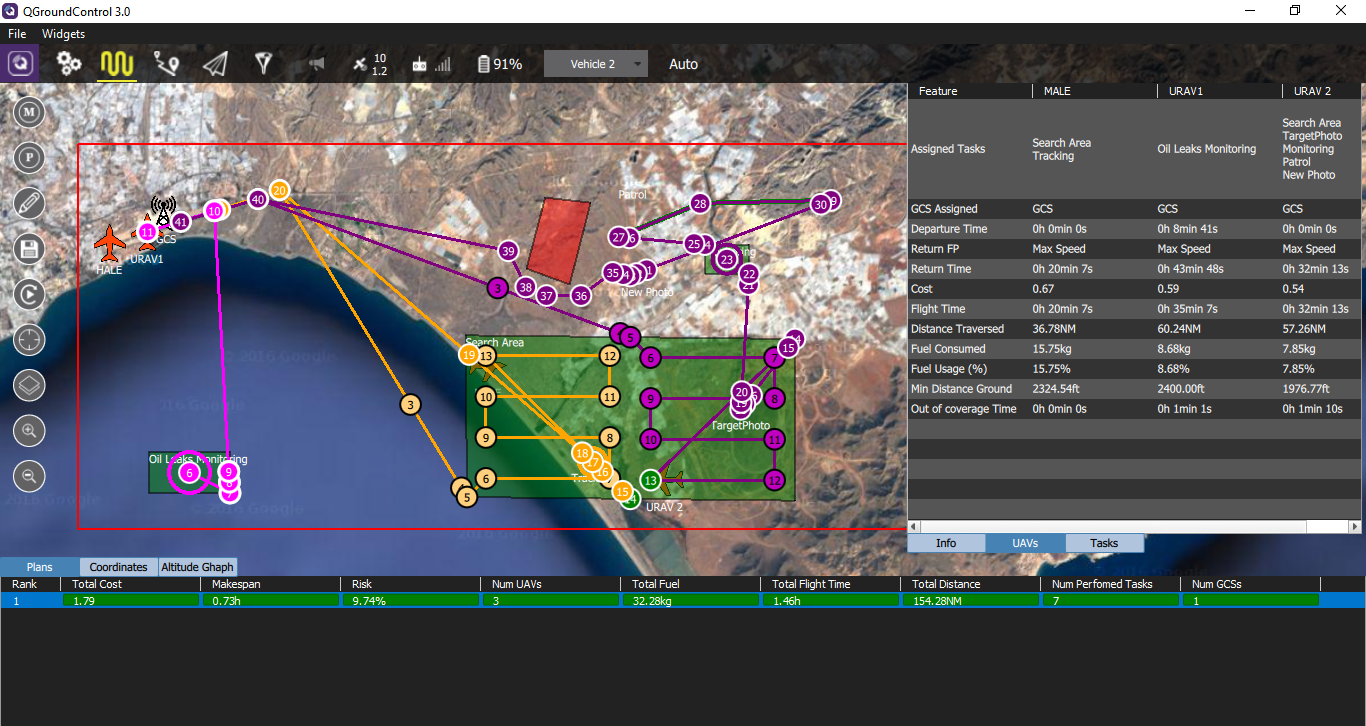Image resolution: width=1366 pixels, height=726 pixels.
Task: Open the waypoint route plan view
Action: (x=166, y=64)
